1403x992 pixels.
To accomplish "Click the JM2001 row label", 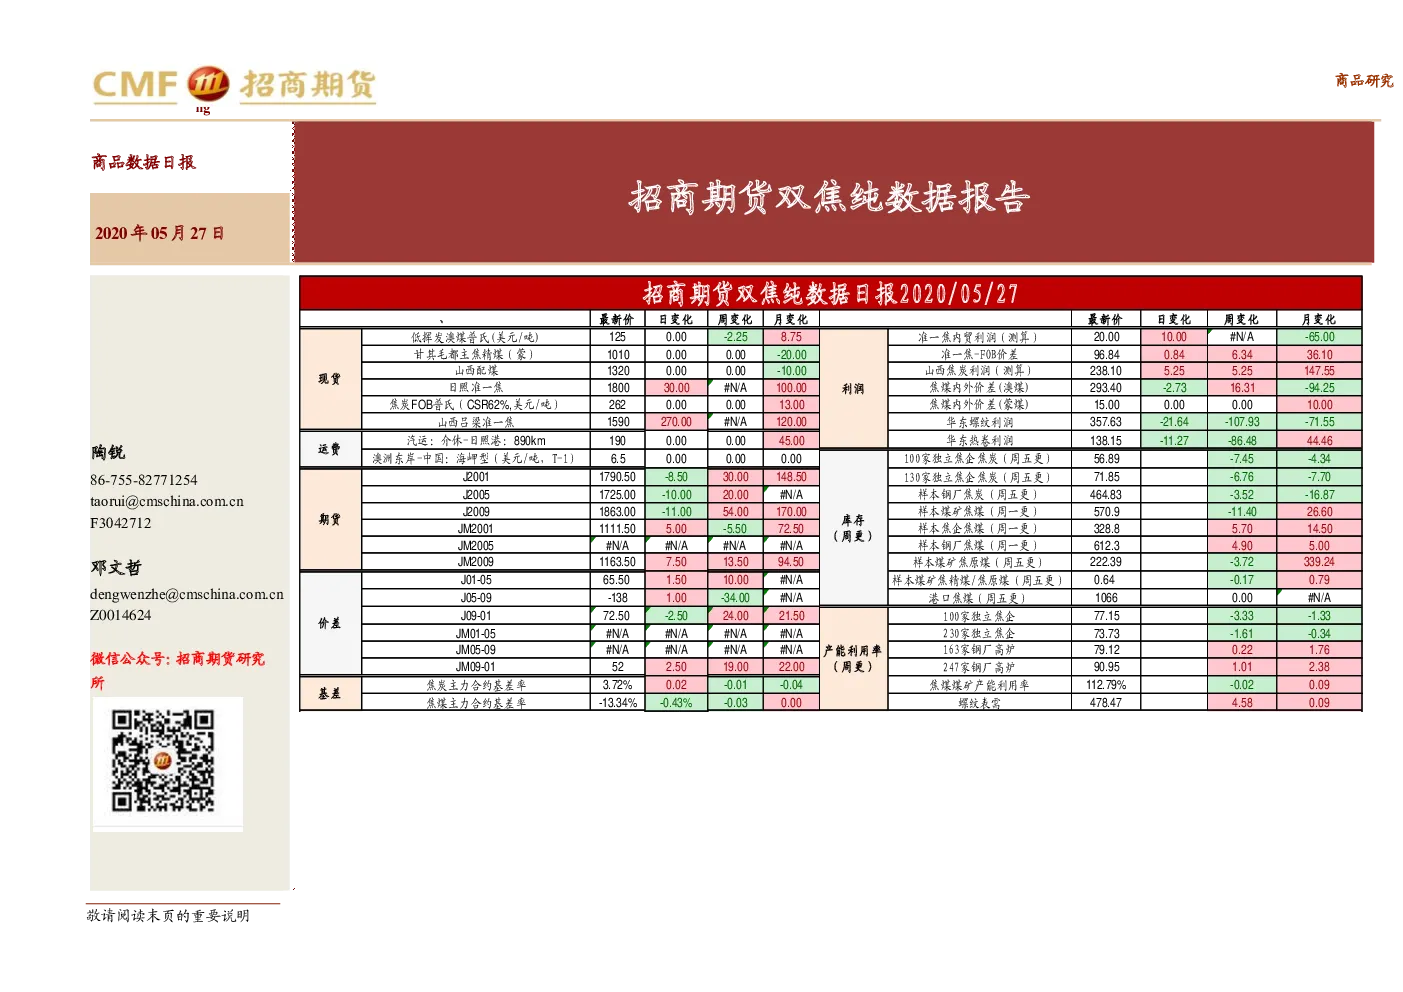I will [x=475, y=528].
